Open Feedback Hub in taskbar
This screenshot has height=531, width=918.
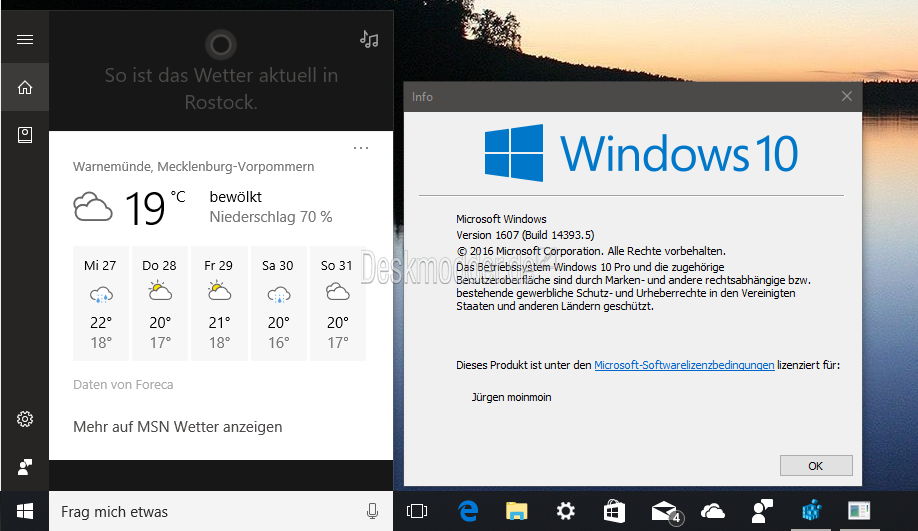click(x=762, y=511)
